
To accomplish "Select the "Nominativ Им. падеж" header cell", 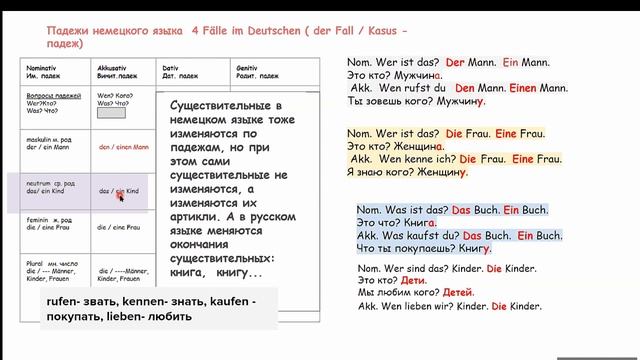I will point(55,72).
